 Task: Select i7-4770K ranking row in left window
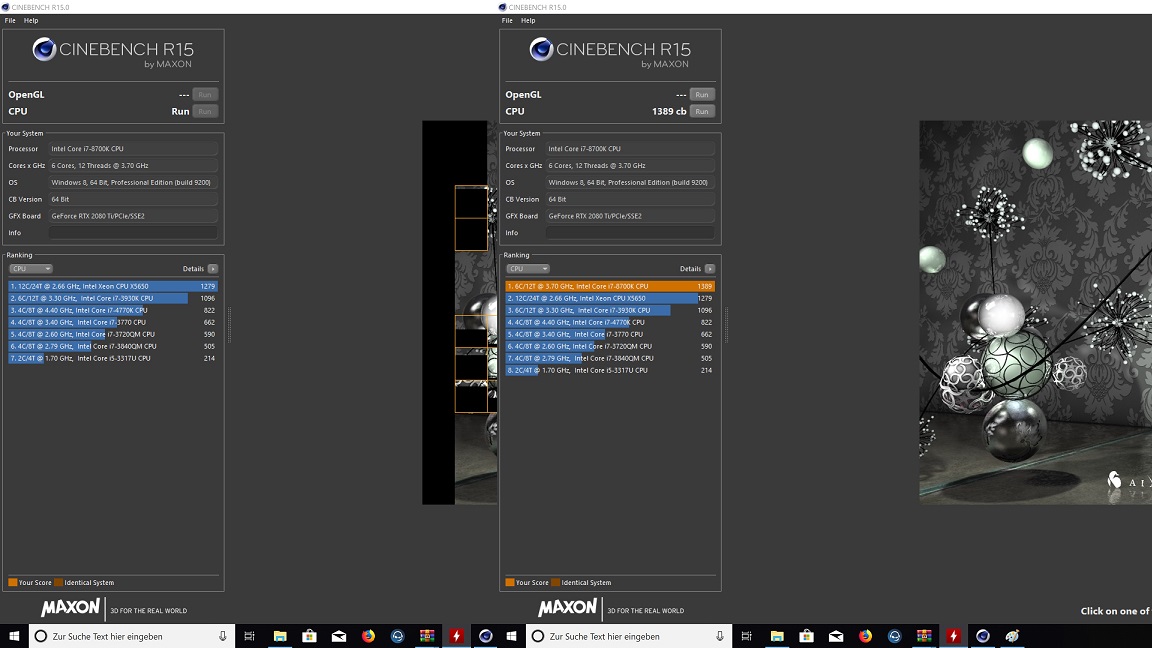(113, 310)
